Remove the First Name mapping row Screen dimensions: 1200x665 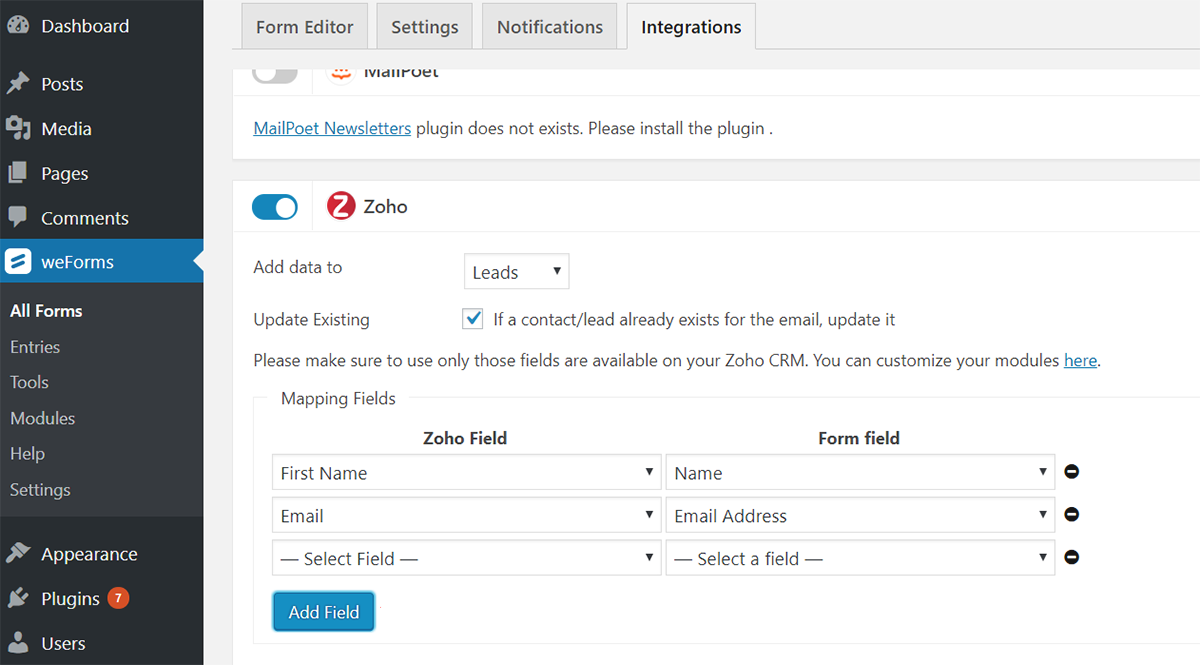1071,472
